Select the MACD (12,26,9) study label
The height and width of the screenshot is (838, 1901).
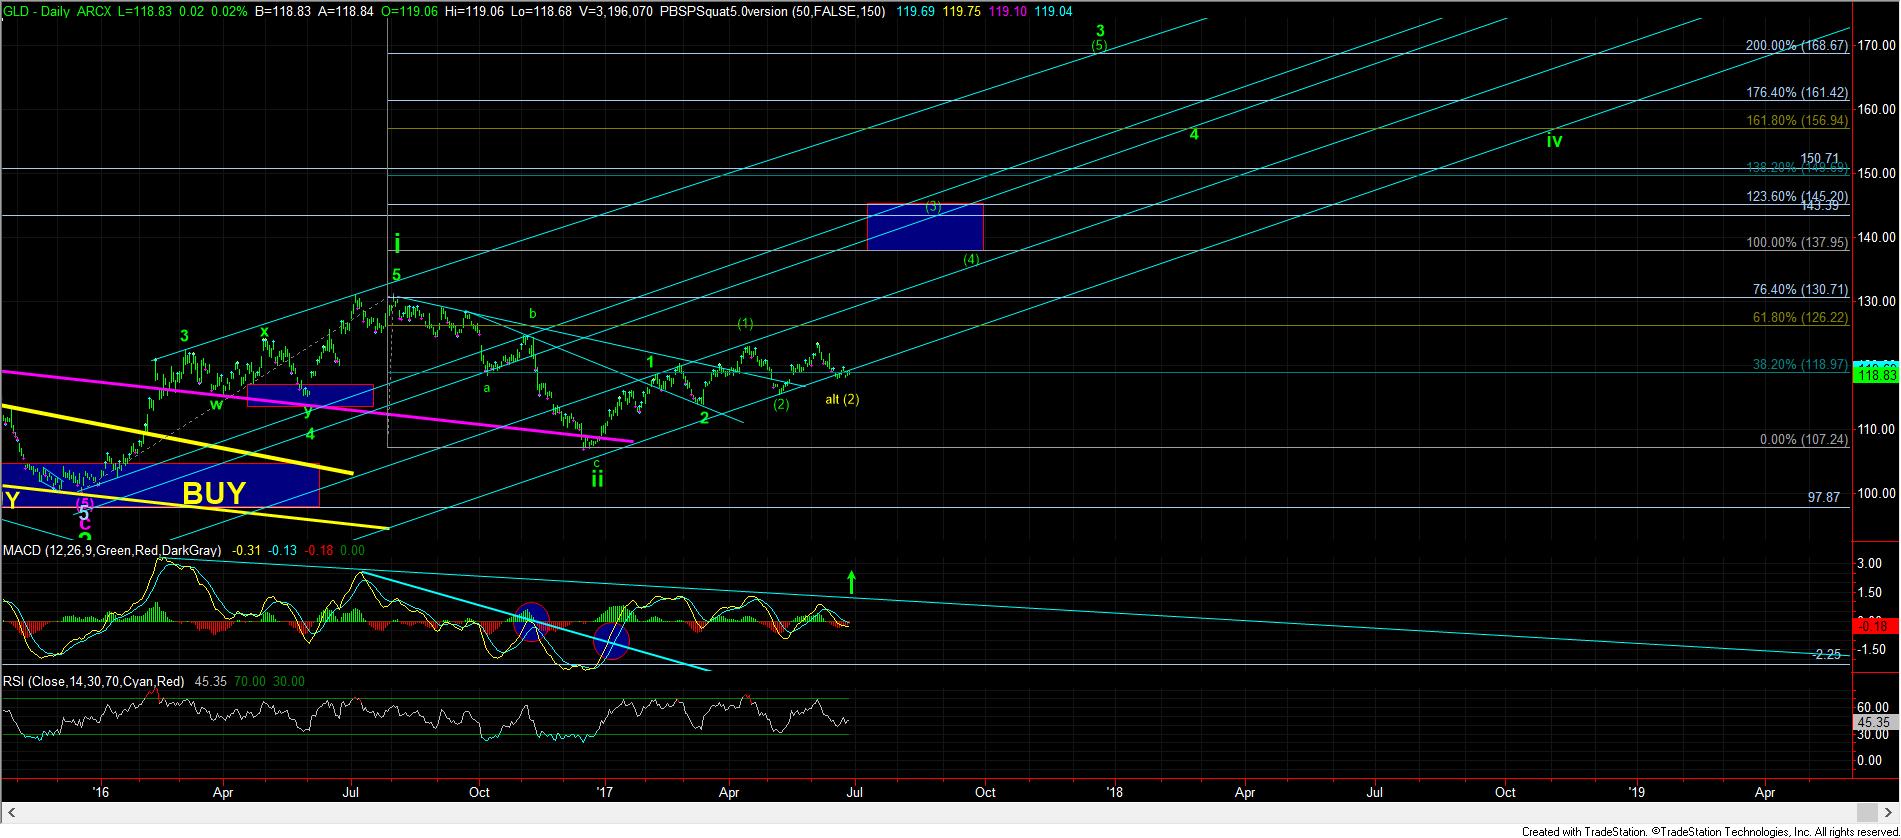coord(111,550)
